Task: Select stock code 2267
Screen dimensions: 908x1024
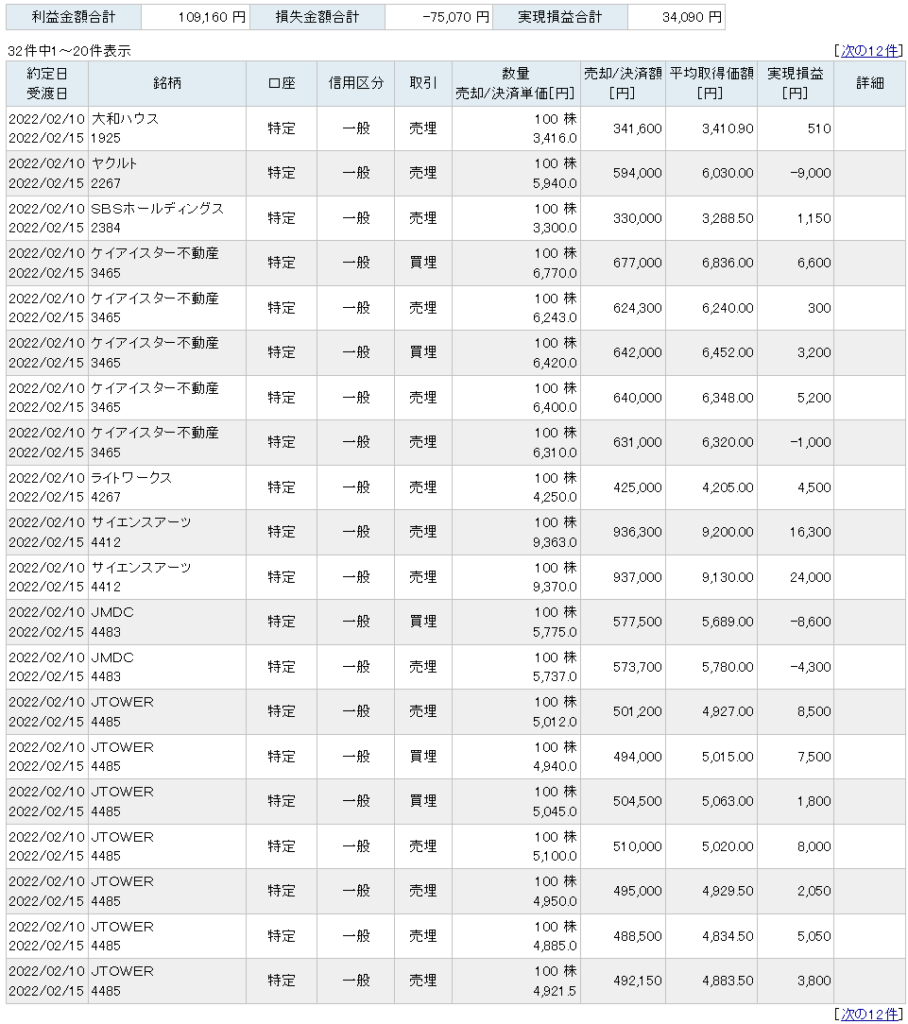Action: (106, 184)
